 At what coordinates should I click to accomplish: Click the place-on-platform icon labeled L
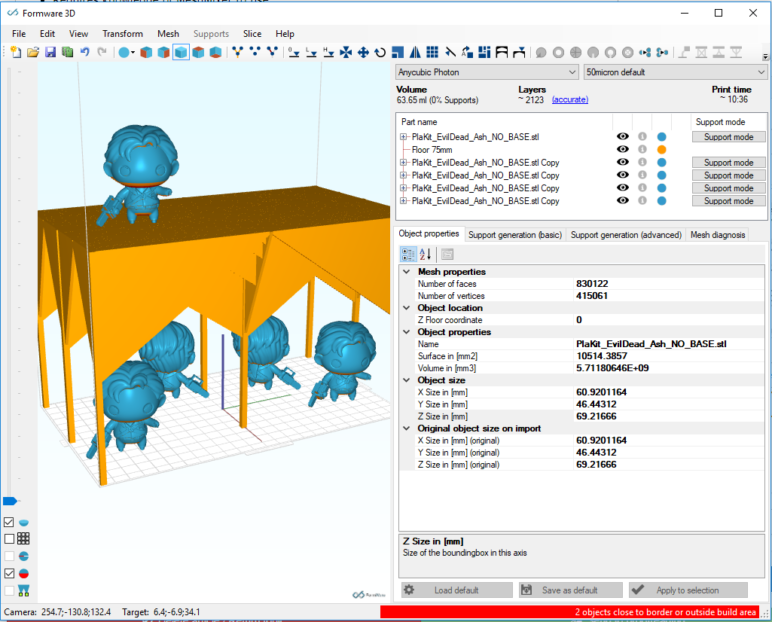311,52
